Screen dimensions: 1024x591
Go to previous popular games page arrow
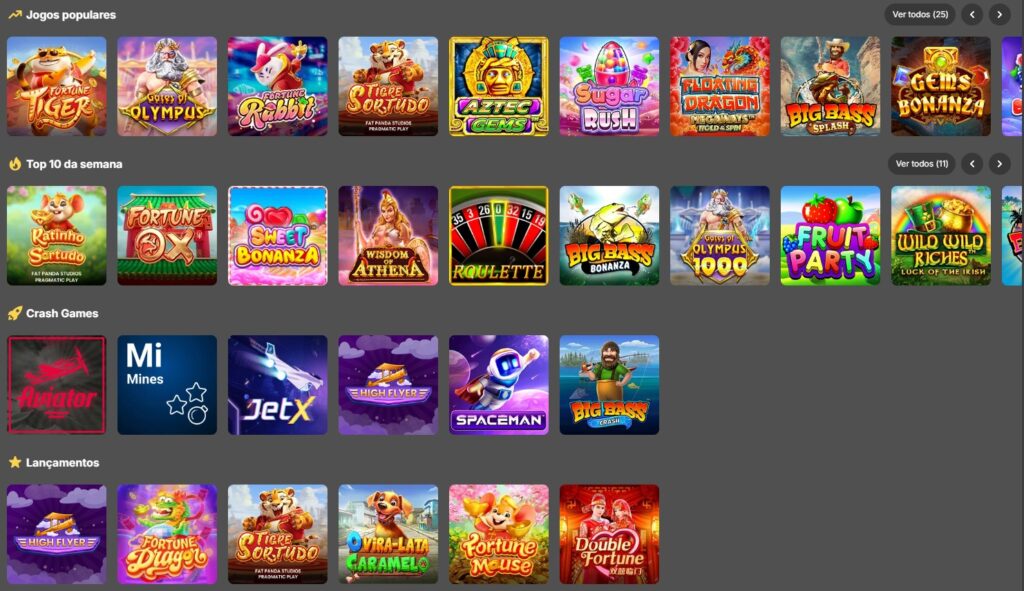click(972, 14)
